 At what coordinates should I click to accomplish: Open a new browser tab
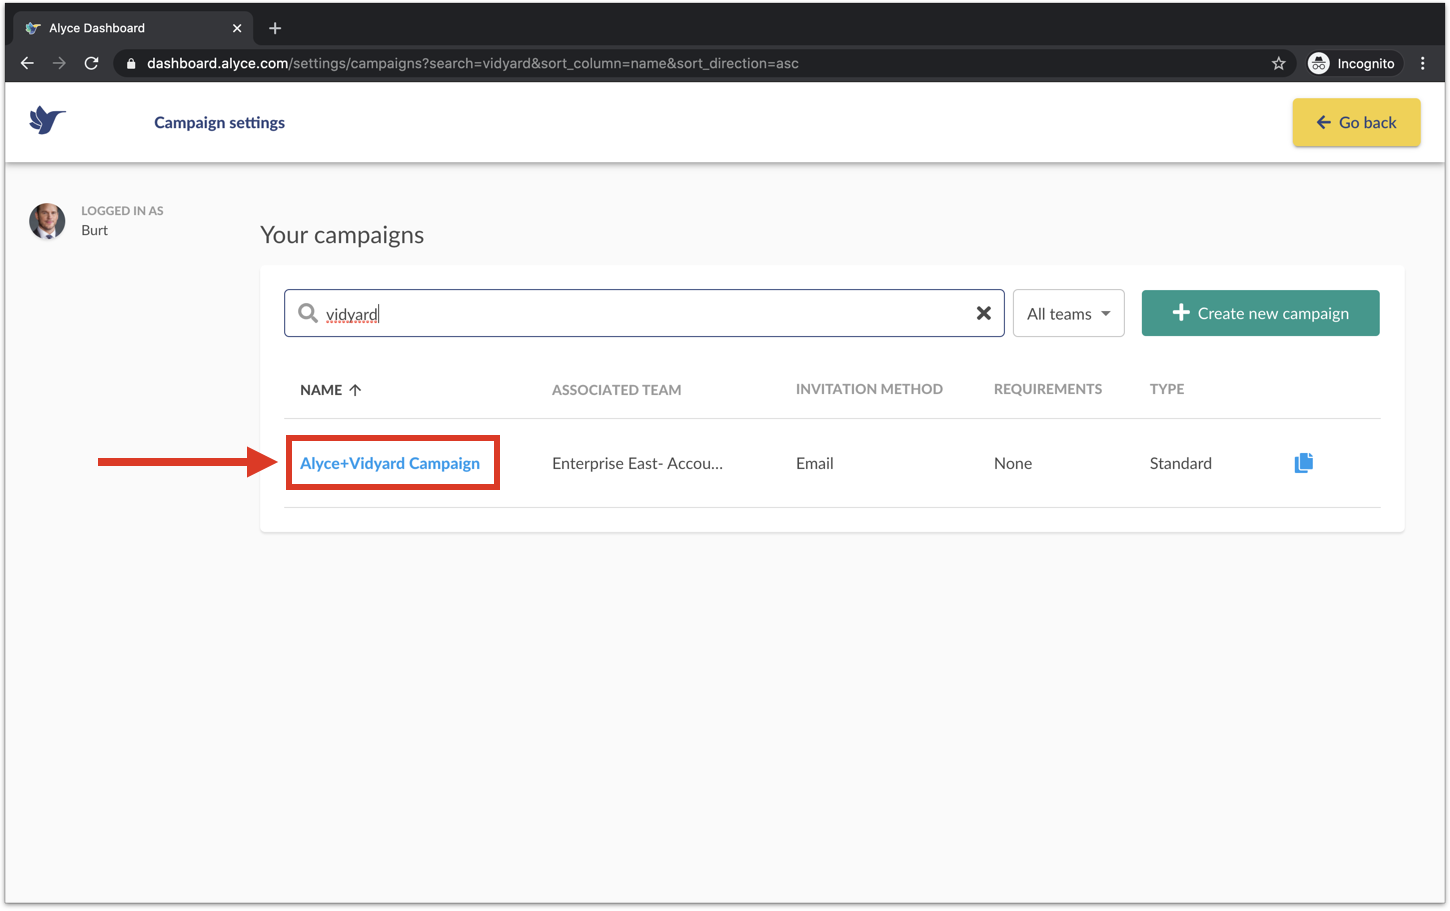275,28
